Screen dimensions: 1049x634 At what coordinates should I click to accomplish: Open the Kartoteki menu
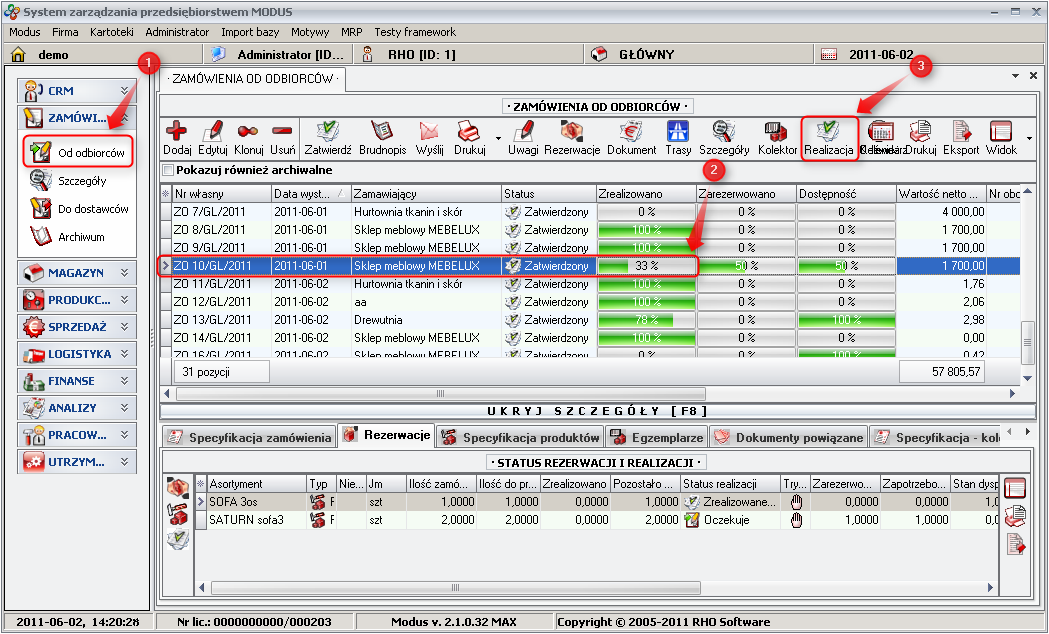coord(111,32)
